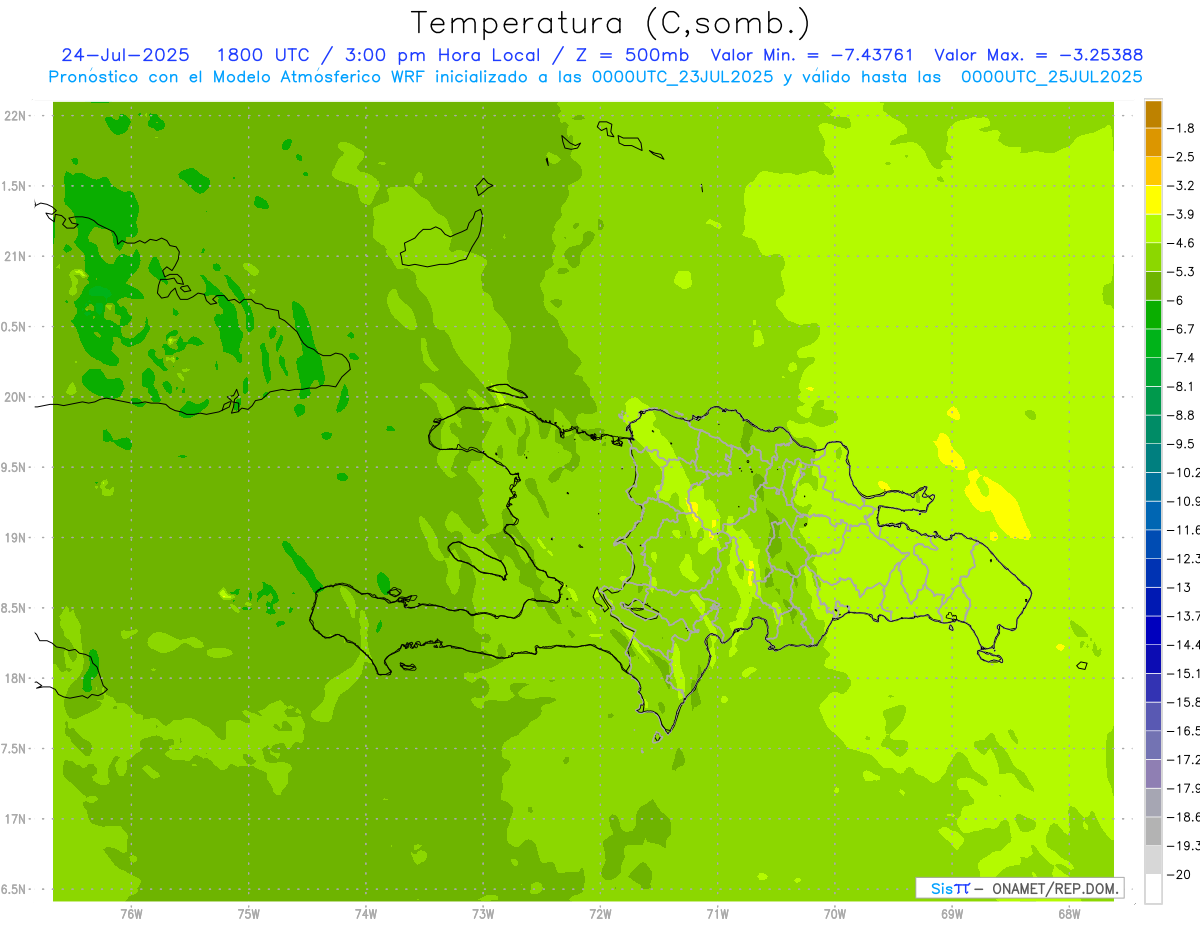Click the orange swatch between -1.8 and -2.5
1200x927 pixels.
pyautogui.click(x=1154, y=143)
